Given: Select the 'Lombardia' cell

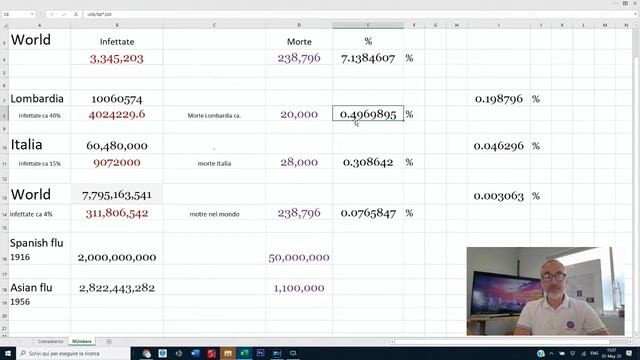Looking at the screenshot, I should click(40, 98).
